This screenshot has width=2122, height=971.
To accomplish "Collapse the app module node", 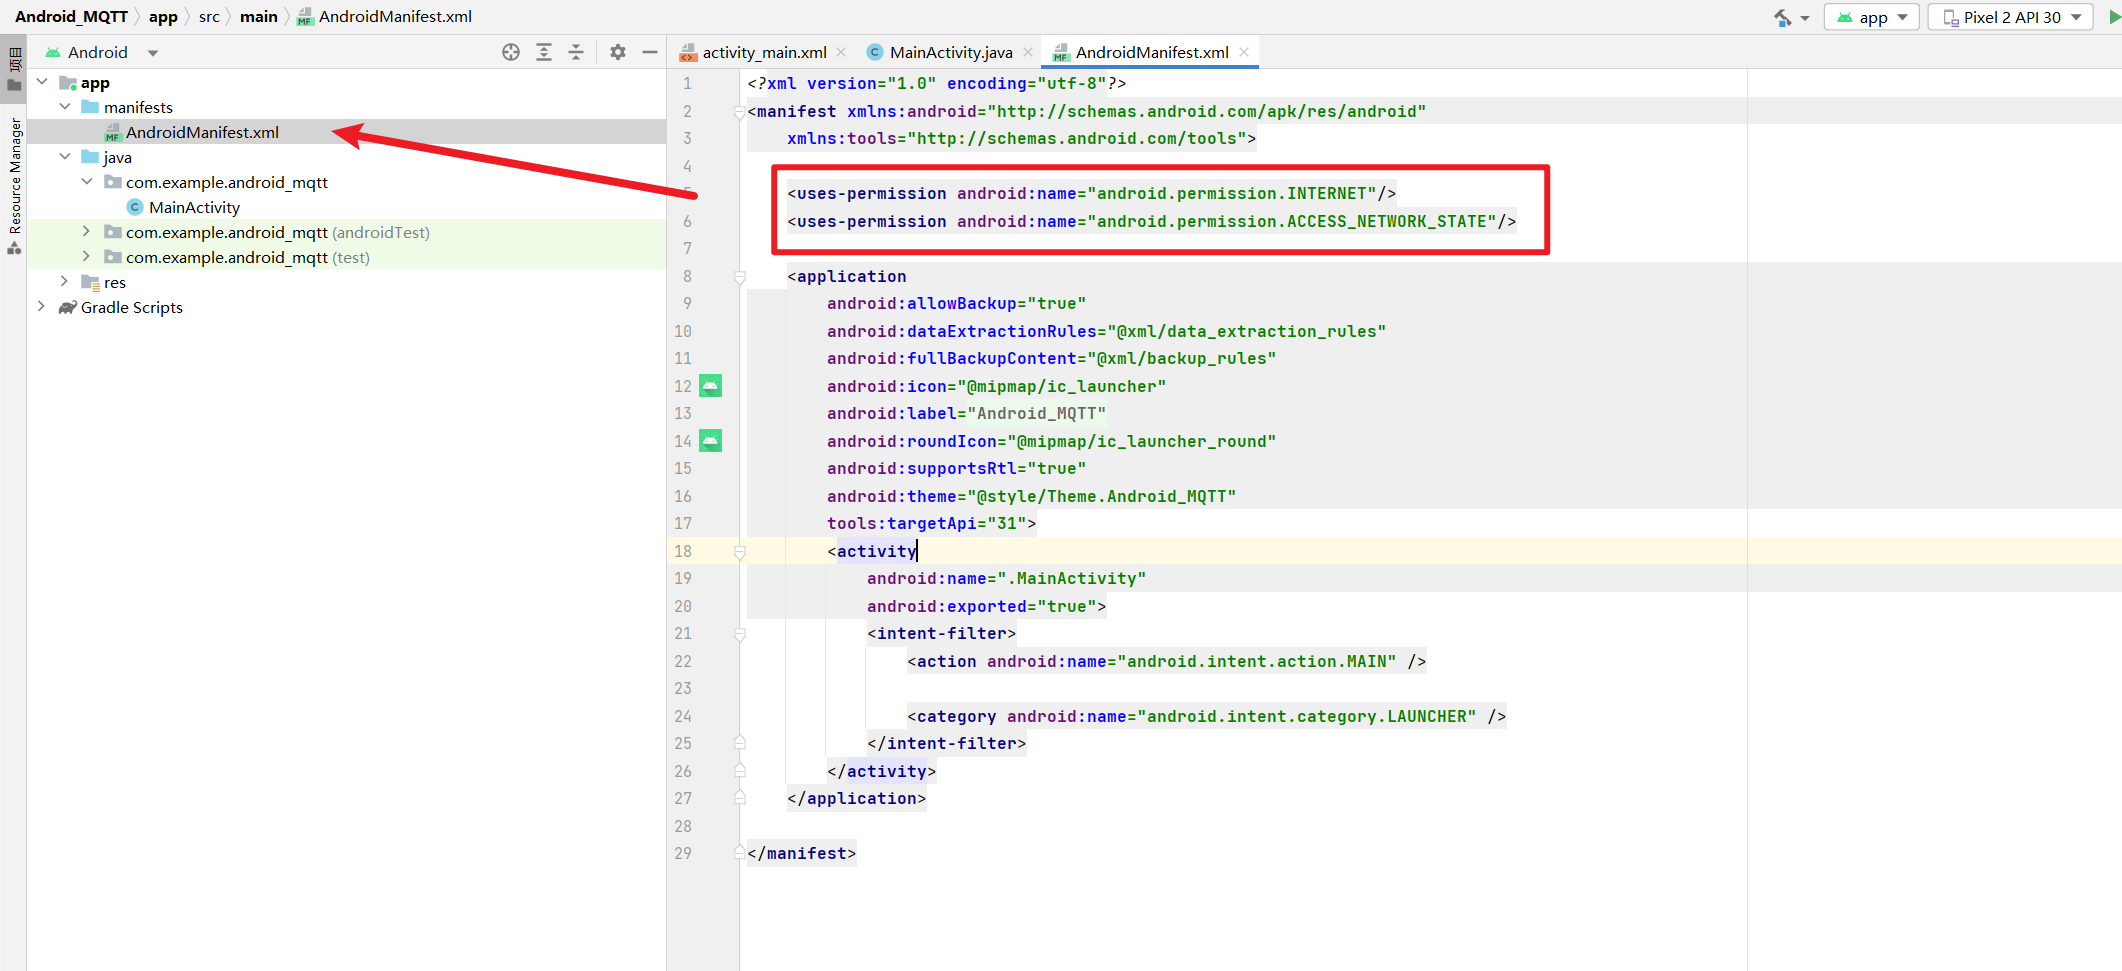I will pyautogui.click(x=42, y=82).
